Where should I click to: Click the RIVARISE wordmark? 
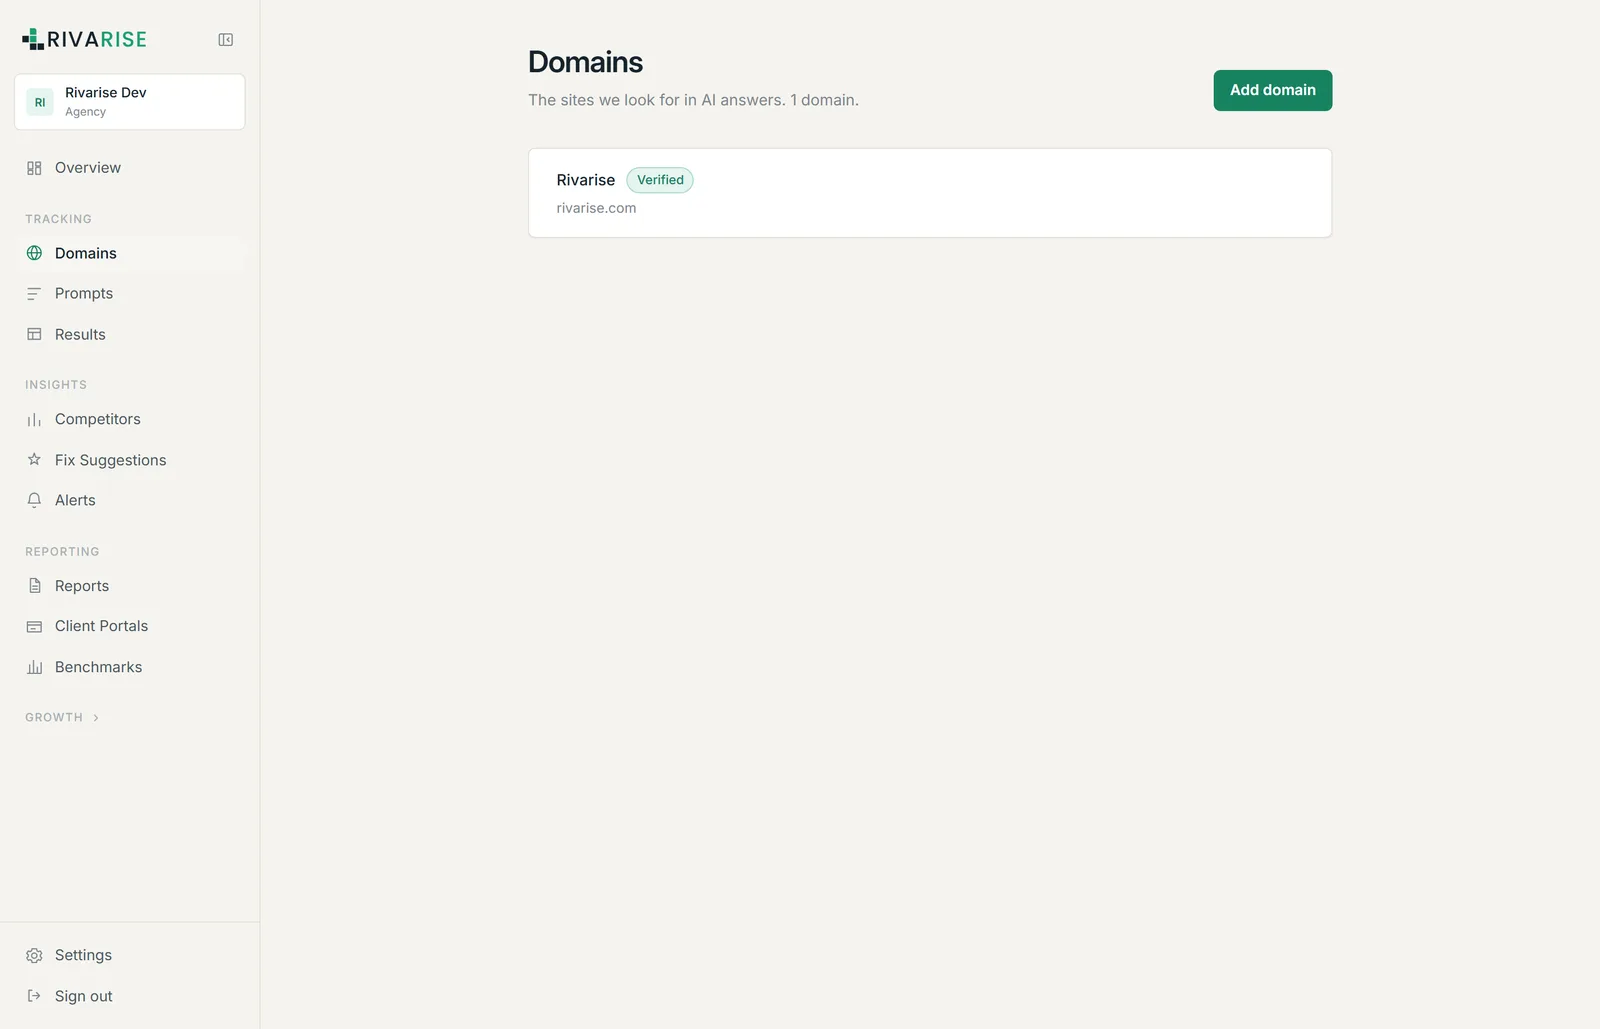point(97,39)
